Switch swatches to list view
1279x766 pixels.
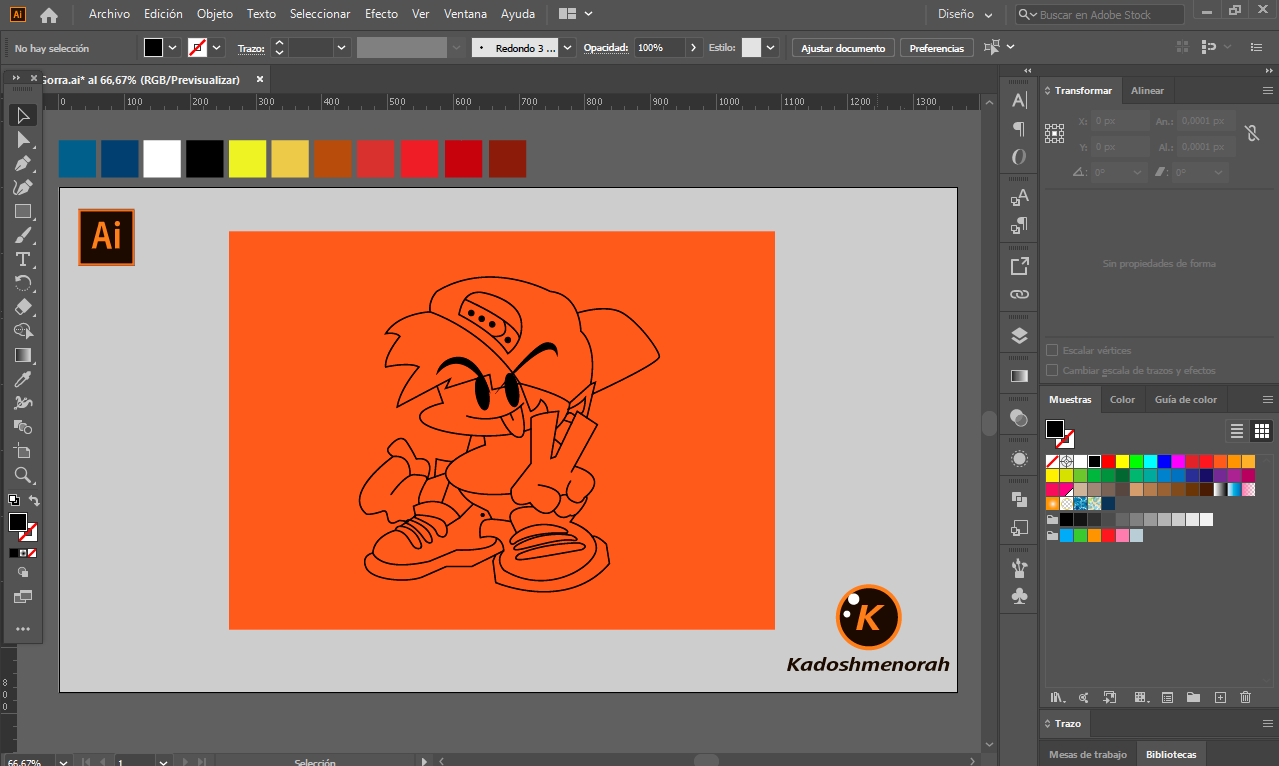pyautogui.click(x=1237, y=431)
